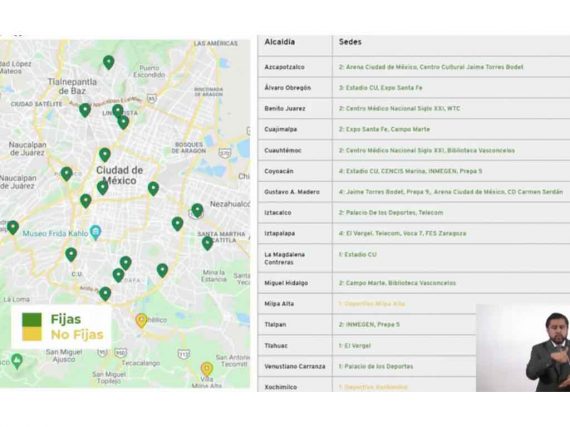The width and height of the screenshot is (570, 427).
Task: Click the Alcaldía column header
Action: (280, 42)
